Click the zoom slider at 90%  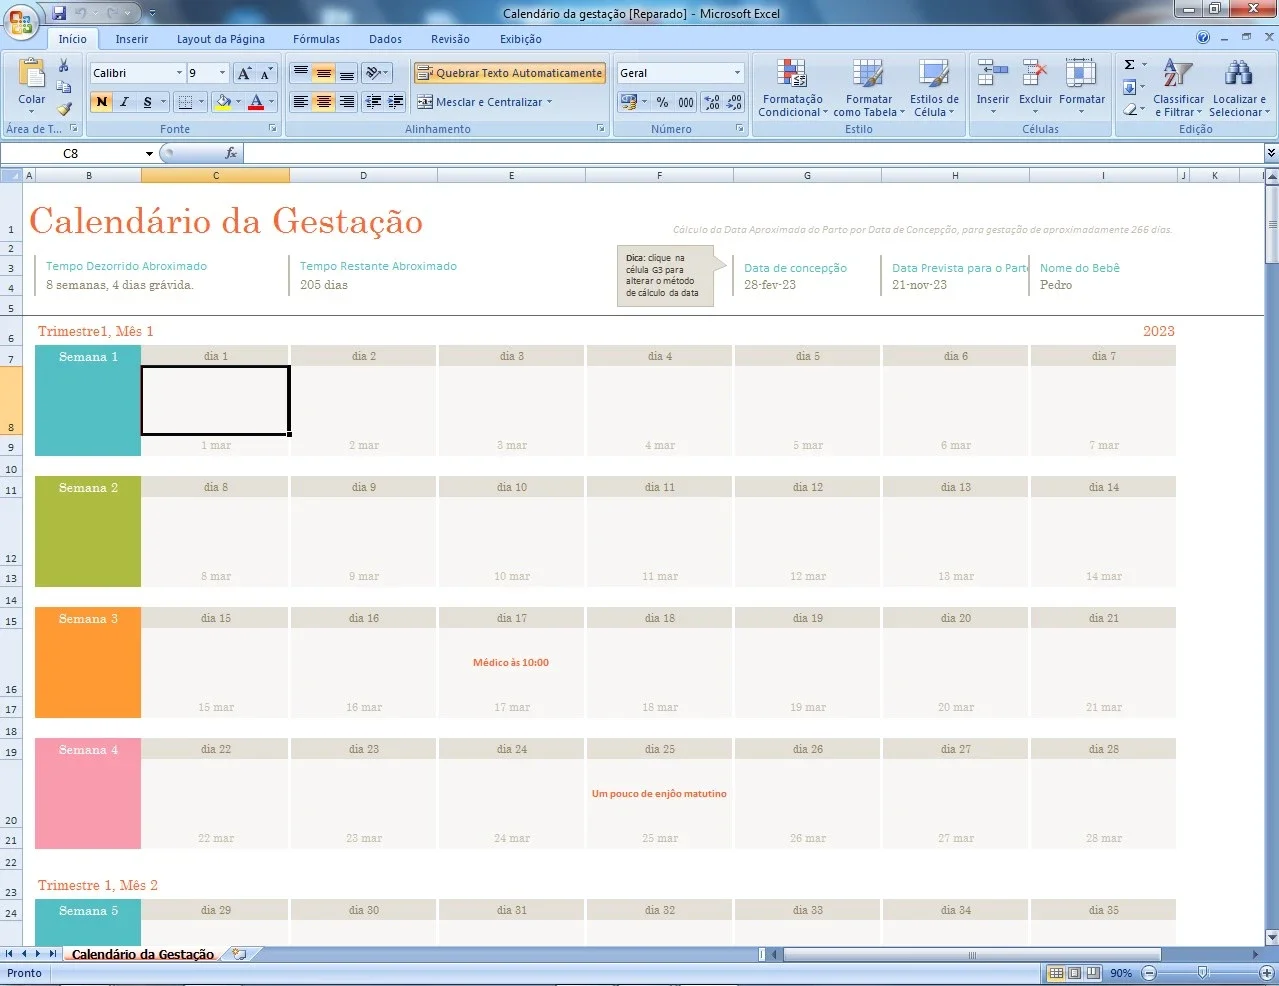click(1202, 973)
